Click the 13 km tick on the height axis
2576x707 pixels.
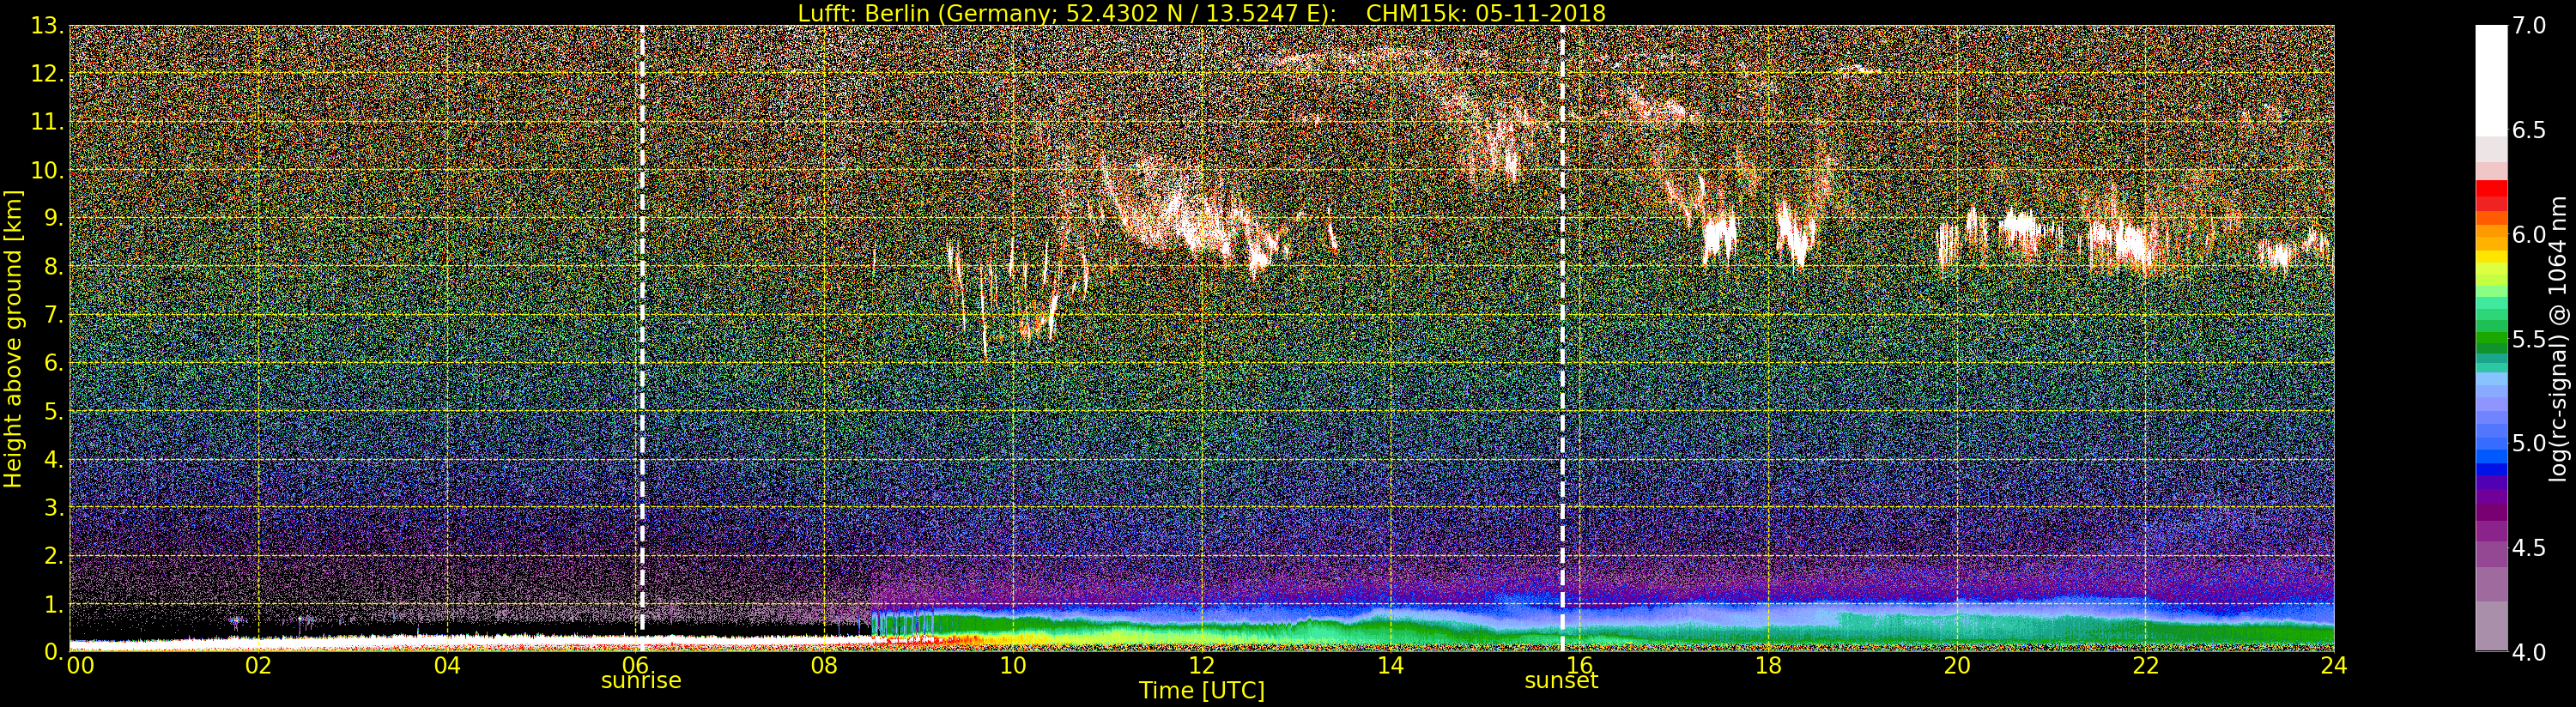coord(48,25)
